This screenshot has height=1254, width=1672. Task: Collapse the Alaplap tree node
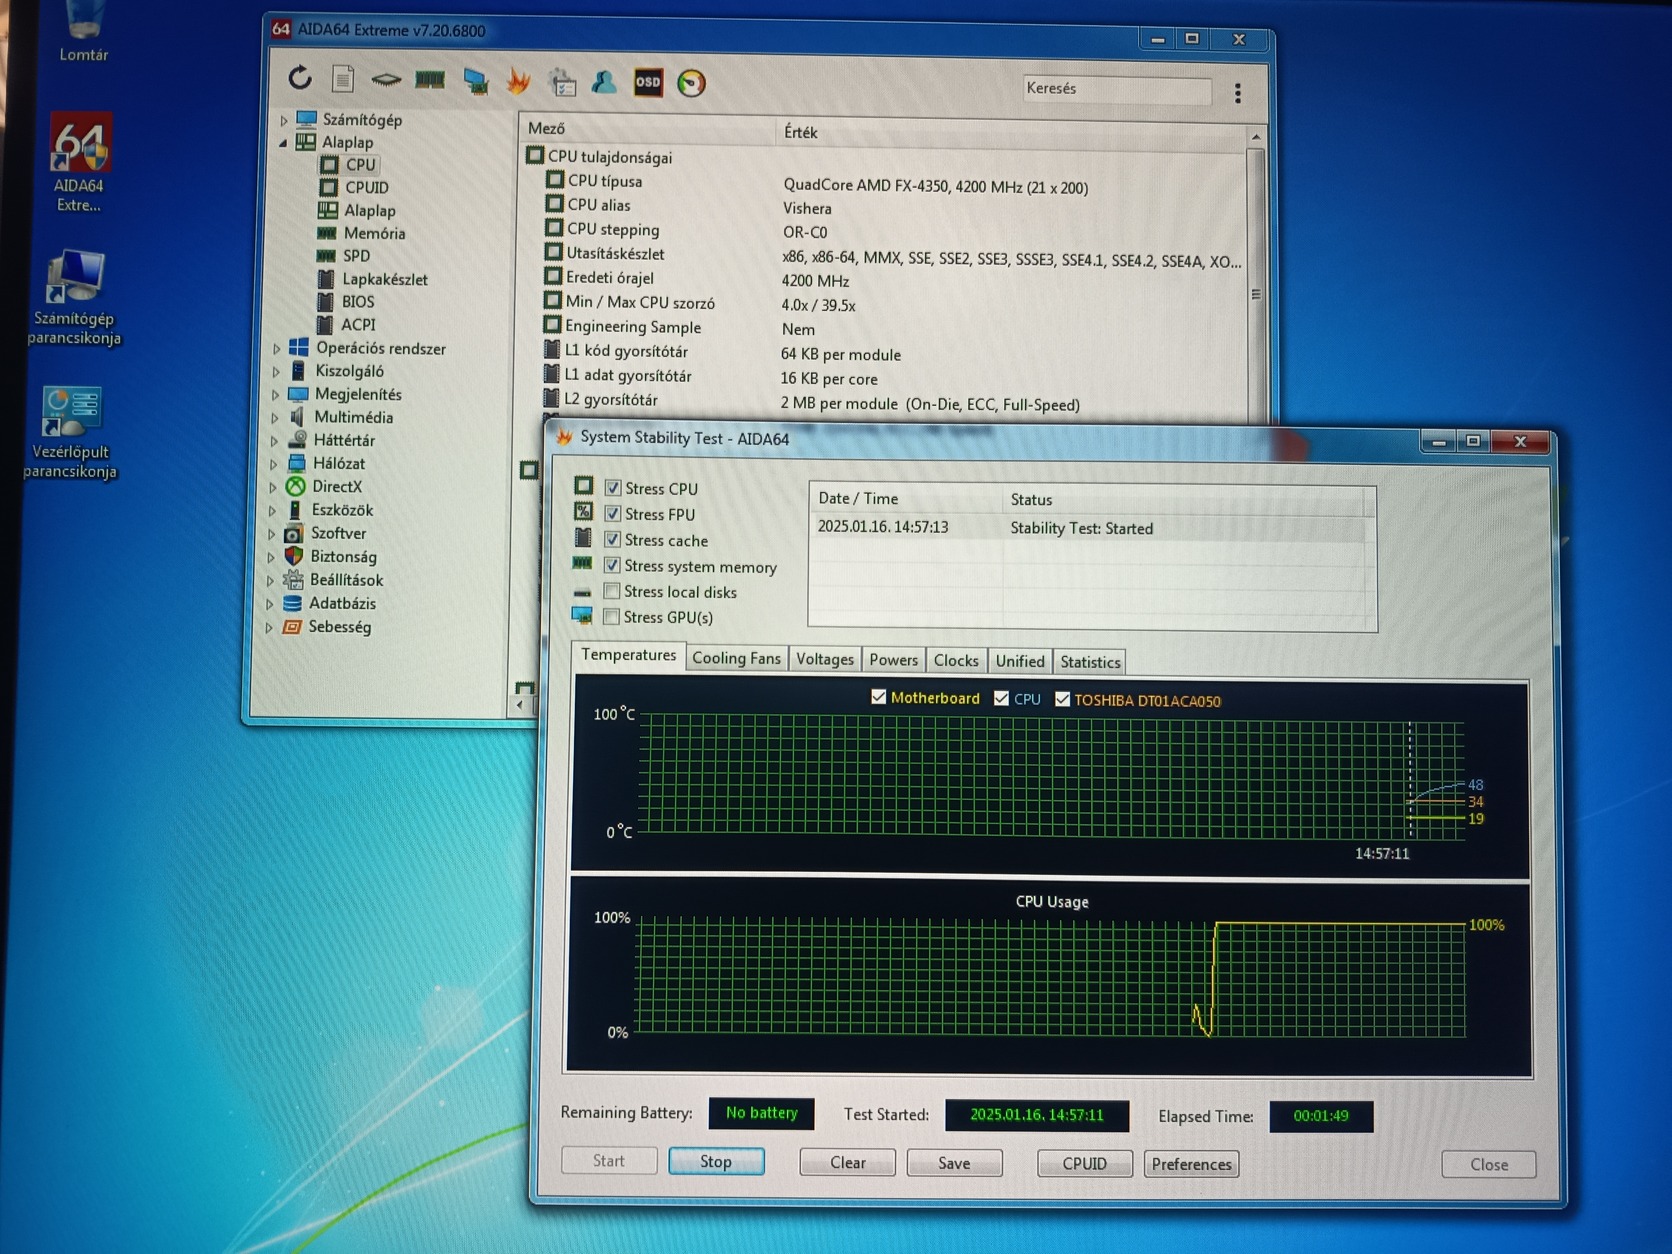(283, 143)
